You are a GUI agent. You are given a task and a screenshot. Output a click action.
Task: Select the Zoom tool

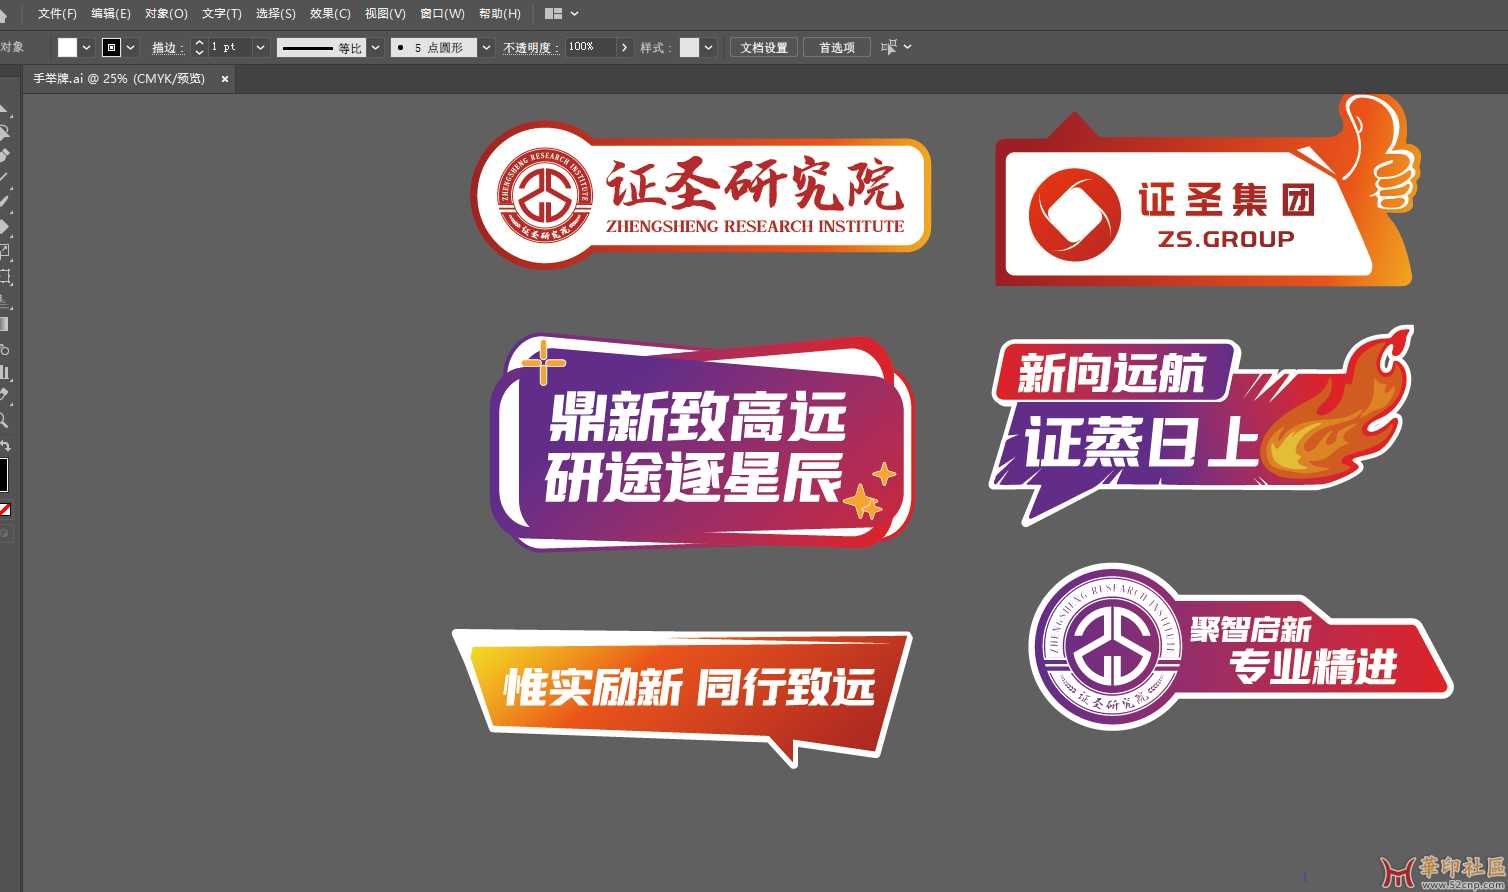point(4,421)
